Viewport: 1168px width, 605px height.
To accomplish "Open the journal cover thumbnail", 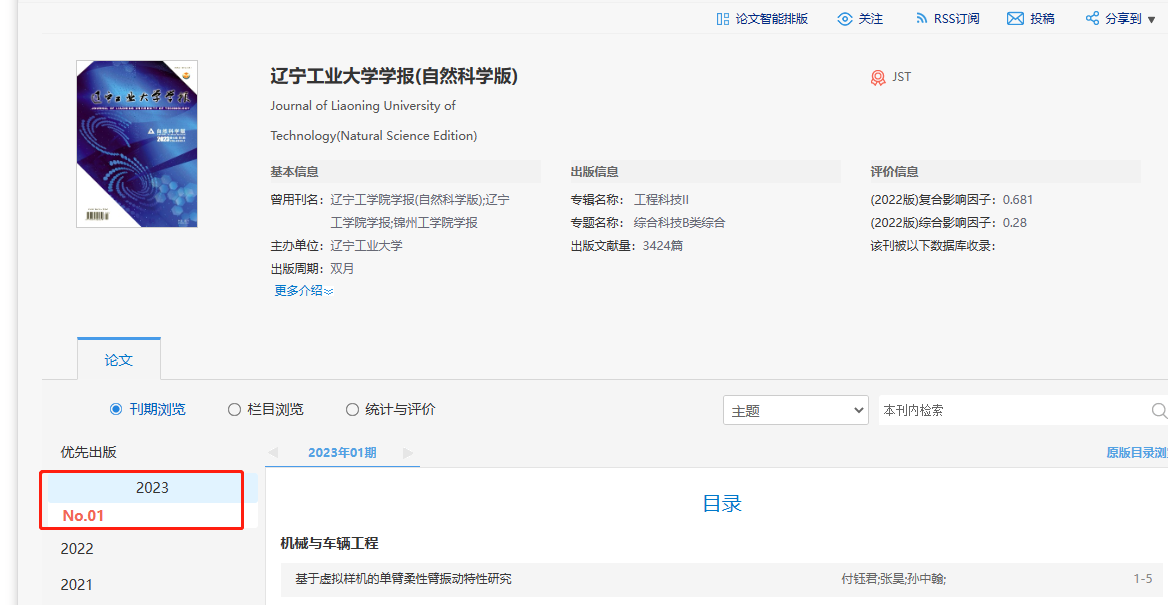I will (137, 144).
